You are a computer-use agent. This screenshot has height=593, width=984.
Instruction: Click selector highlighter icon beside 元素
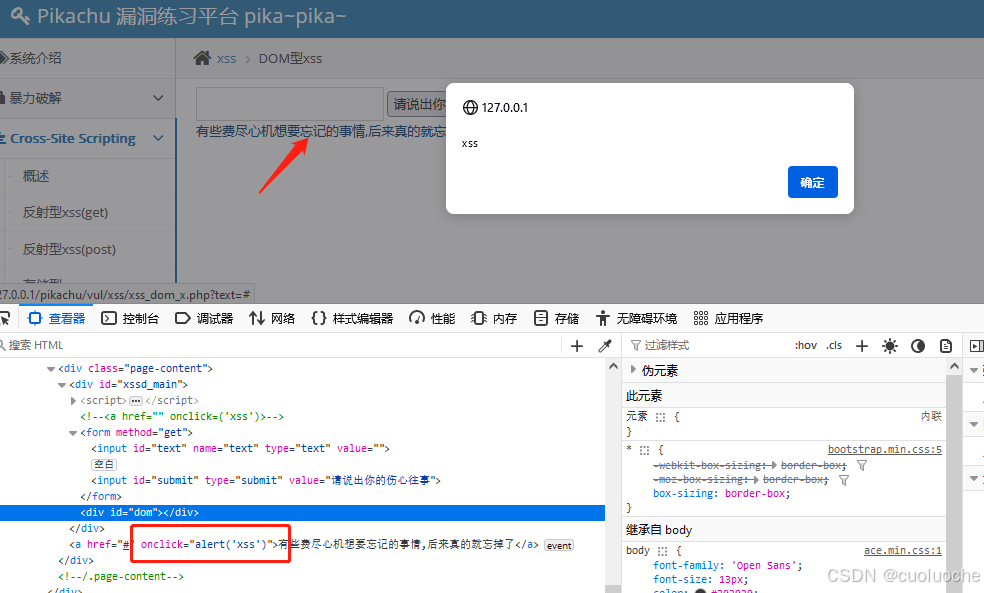pyautogui.click(x=660, y=417)
